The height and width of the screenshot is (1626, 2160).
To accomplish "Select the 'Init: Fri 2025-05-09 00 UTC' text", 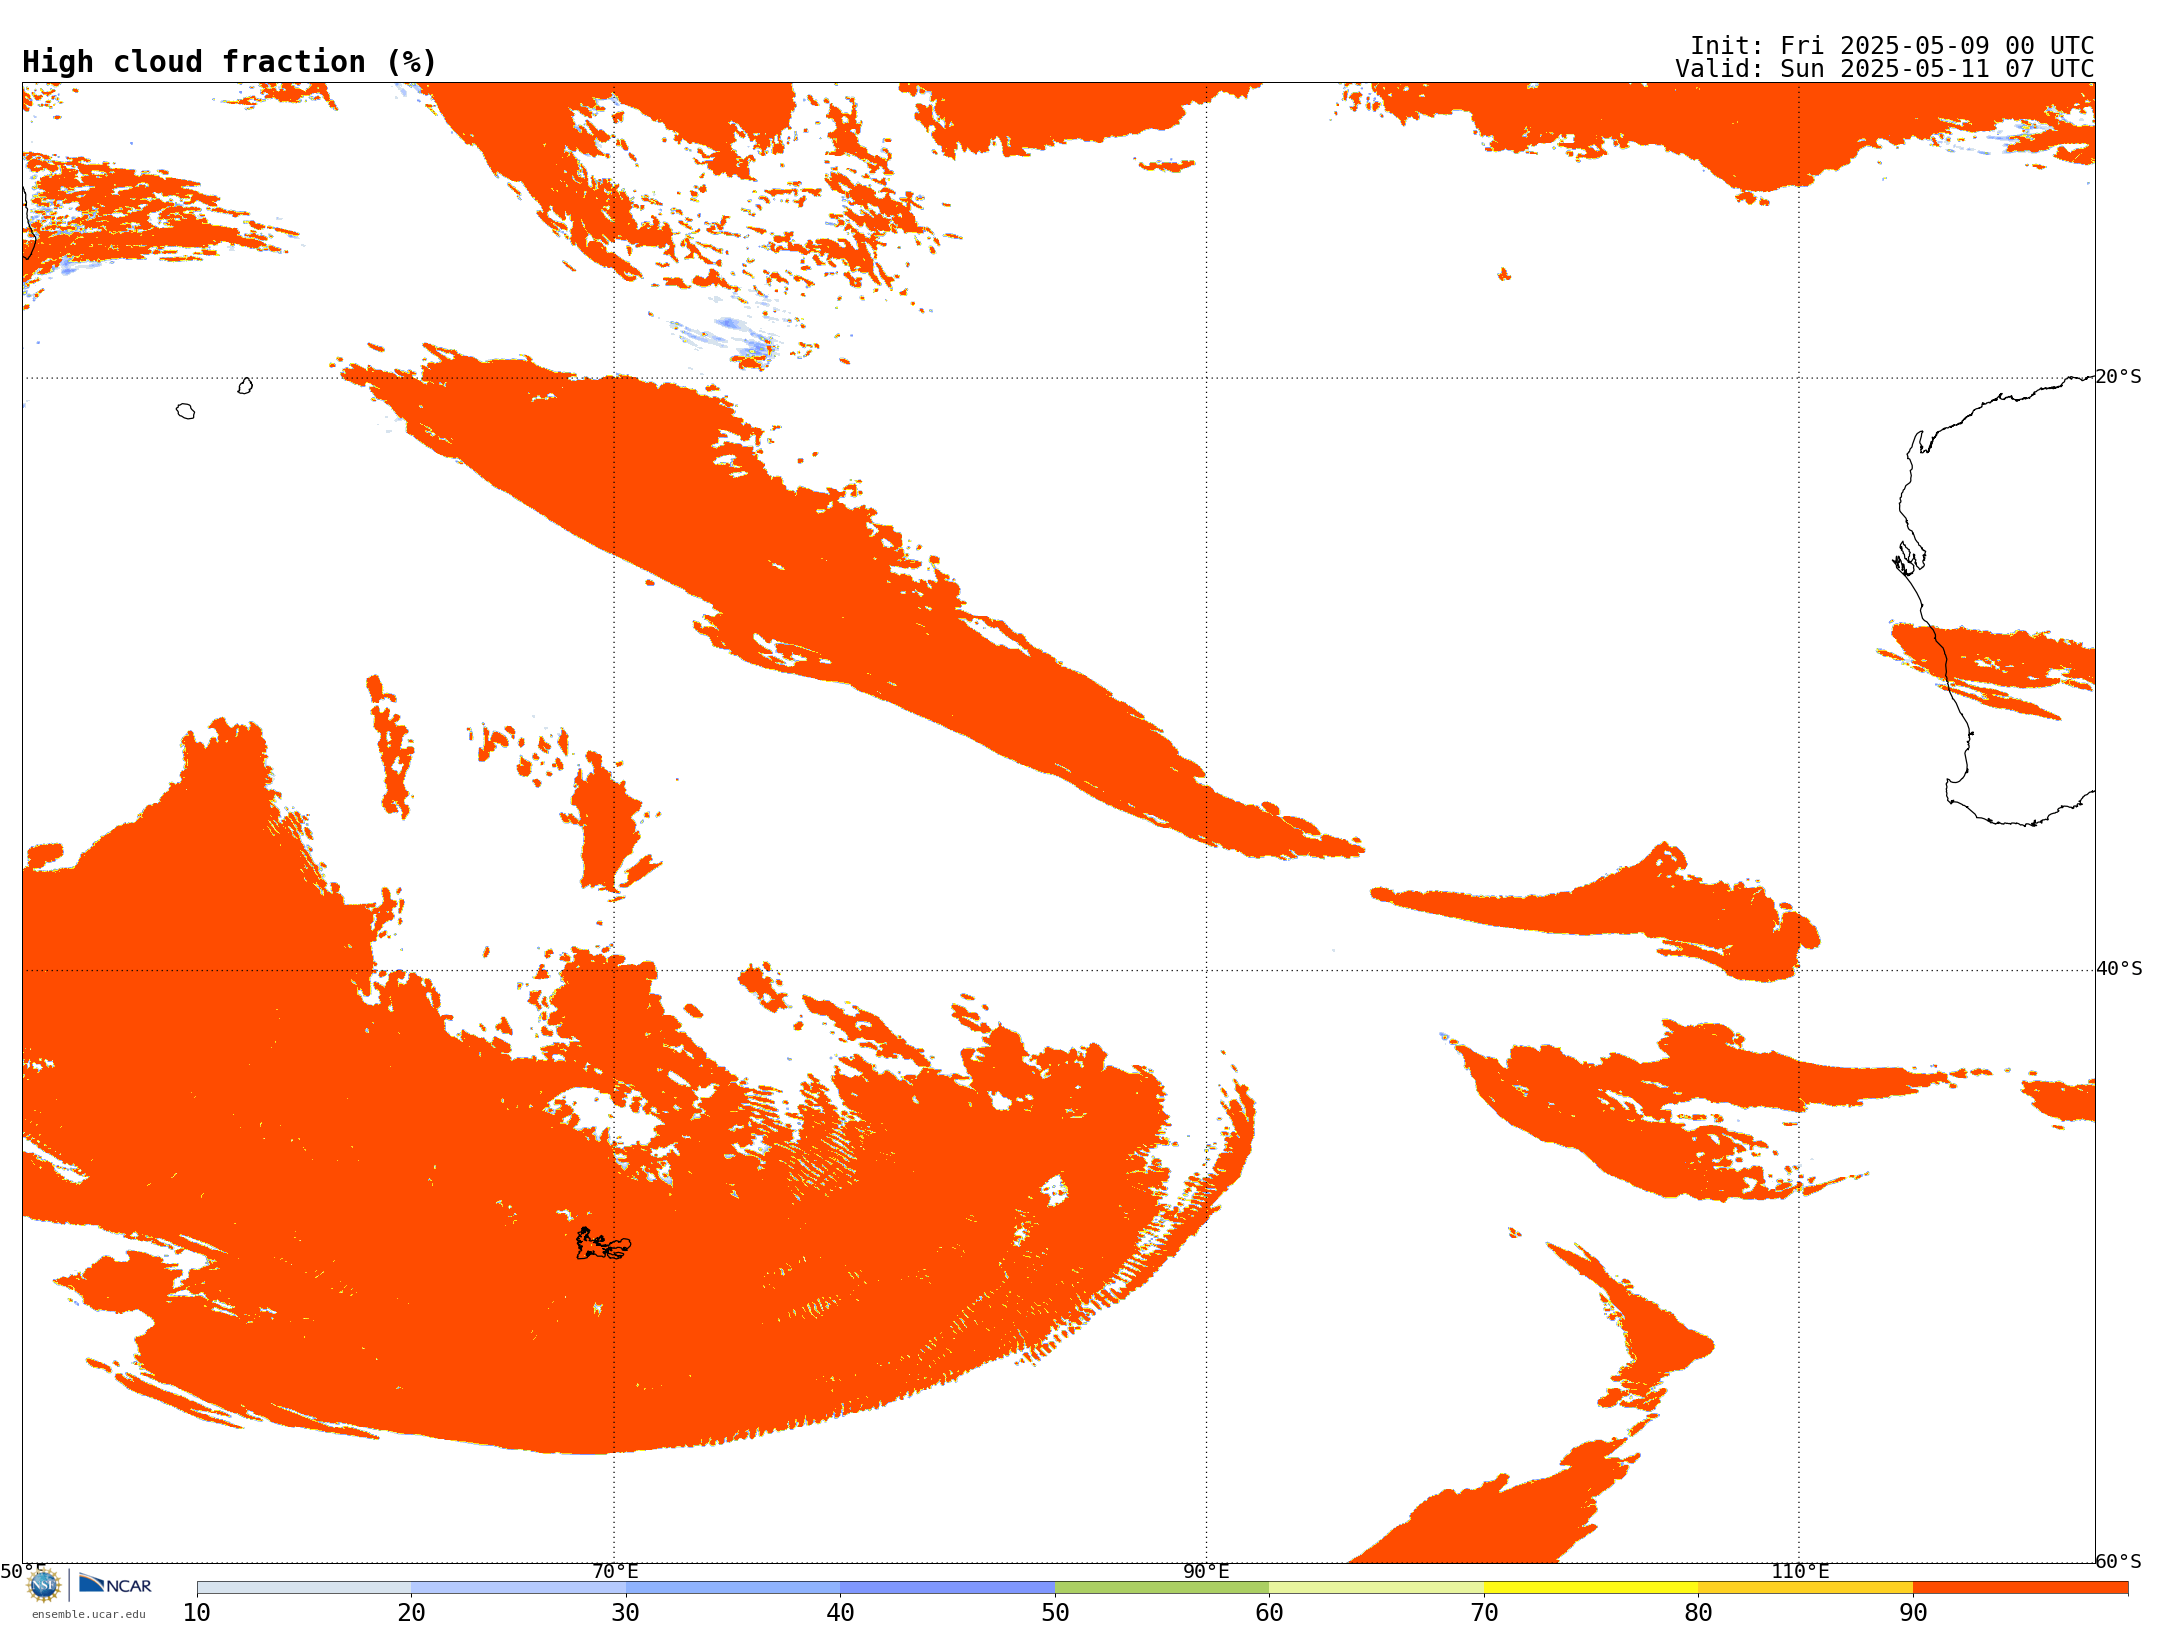I will point(1892,46).
